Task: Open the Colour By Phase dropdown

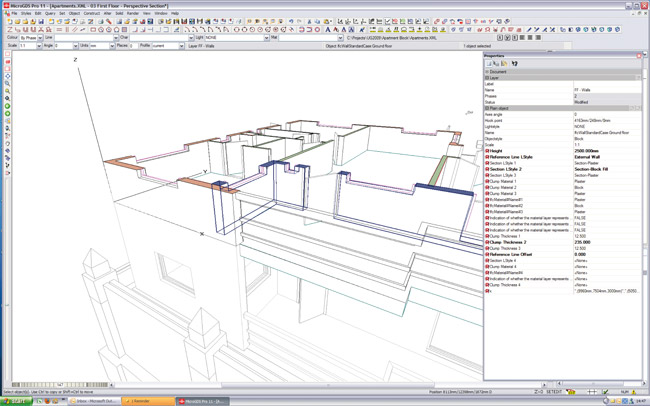Action: click(38, 37)
